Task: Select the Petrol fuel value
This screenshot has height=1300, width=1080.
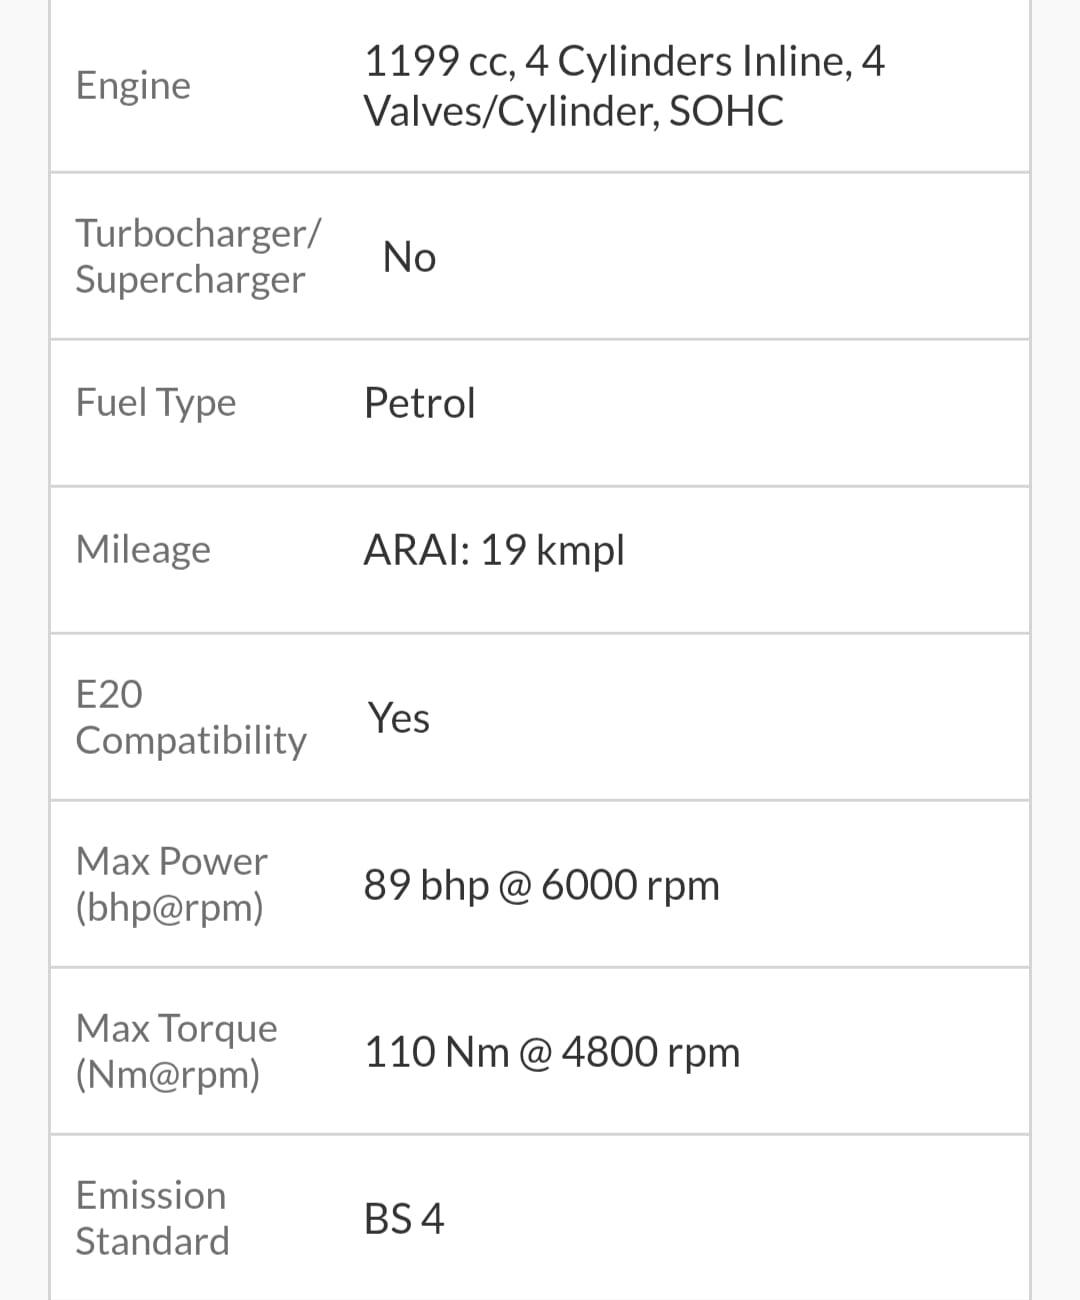Action: (419, 403)
